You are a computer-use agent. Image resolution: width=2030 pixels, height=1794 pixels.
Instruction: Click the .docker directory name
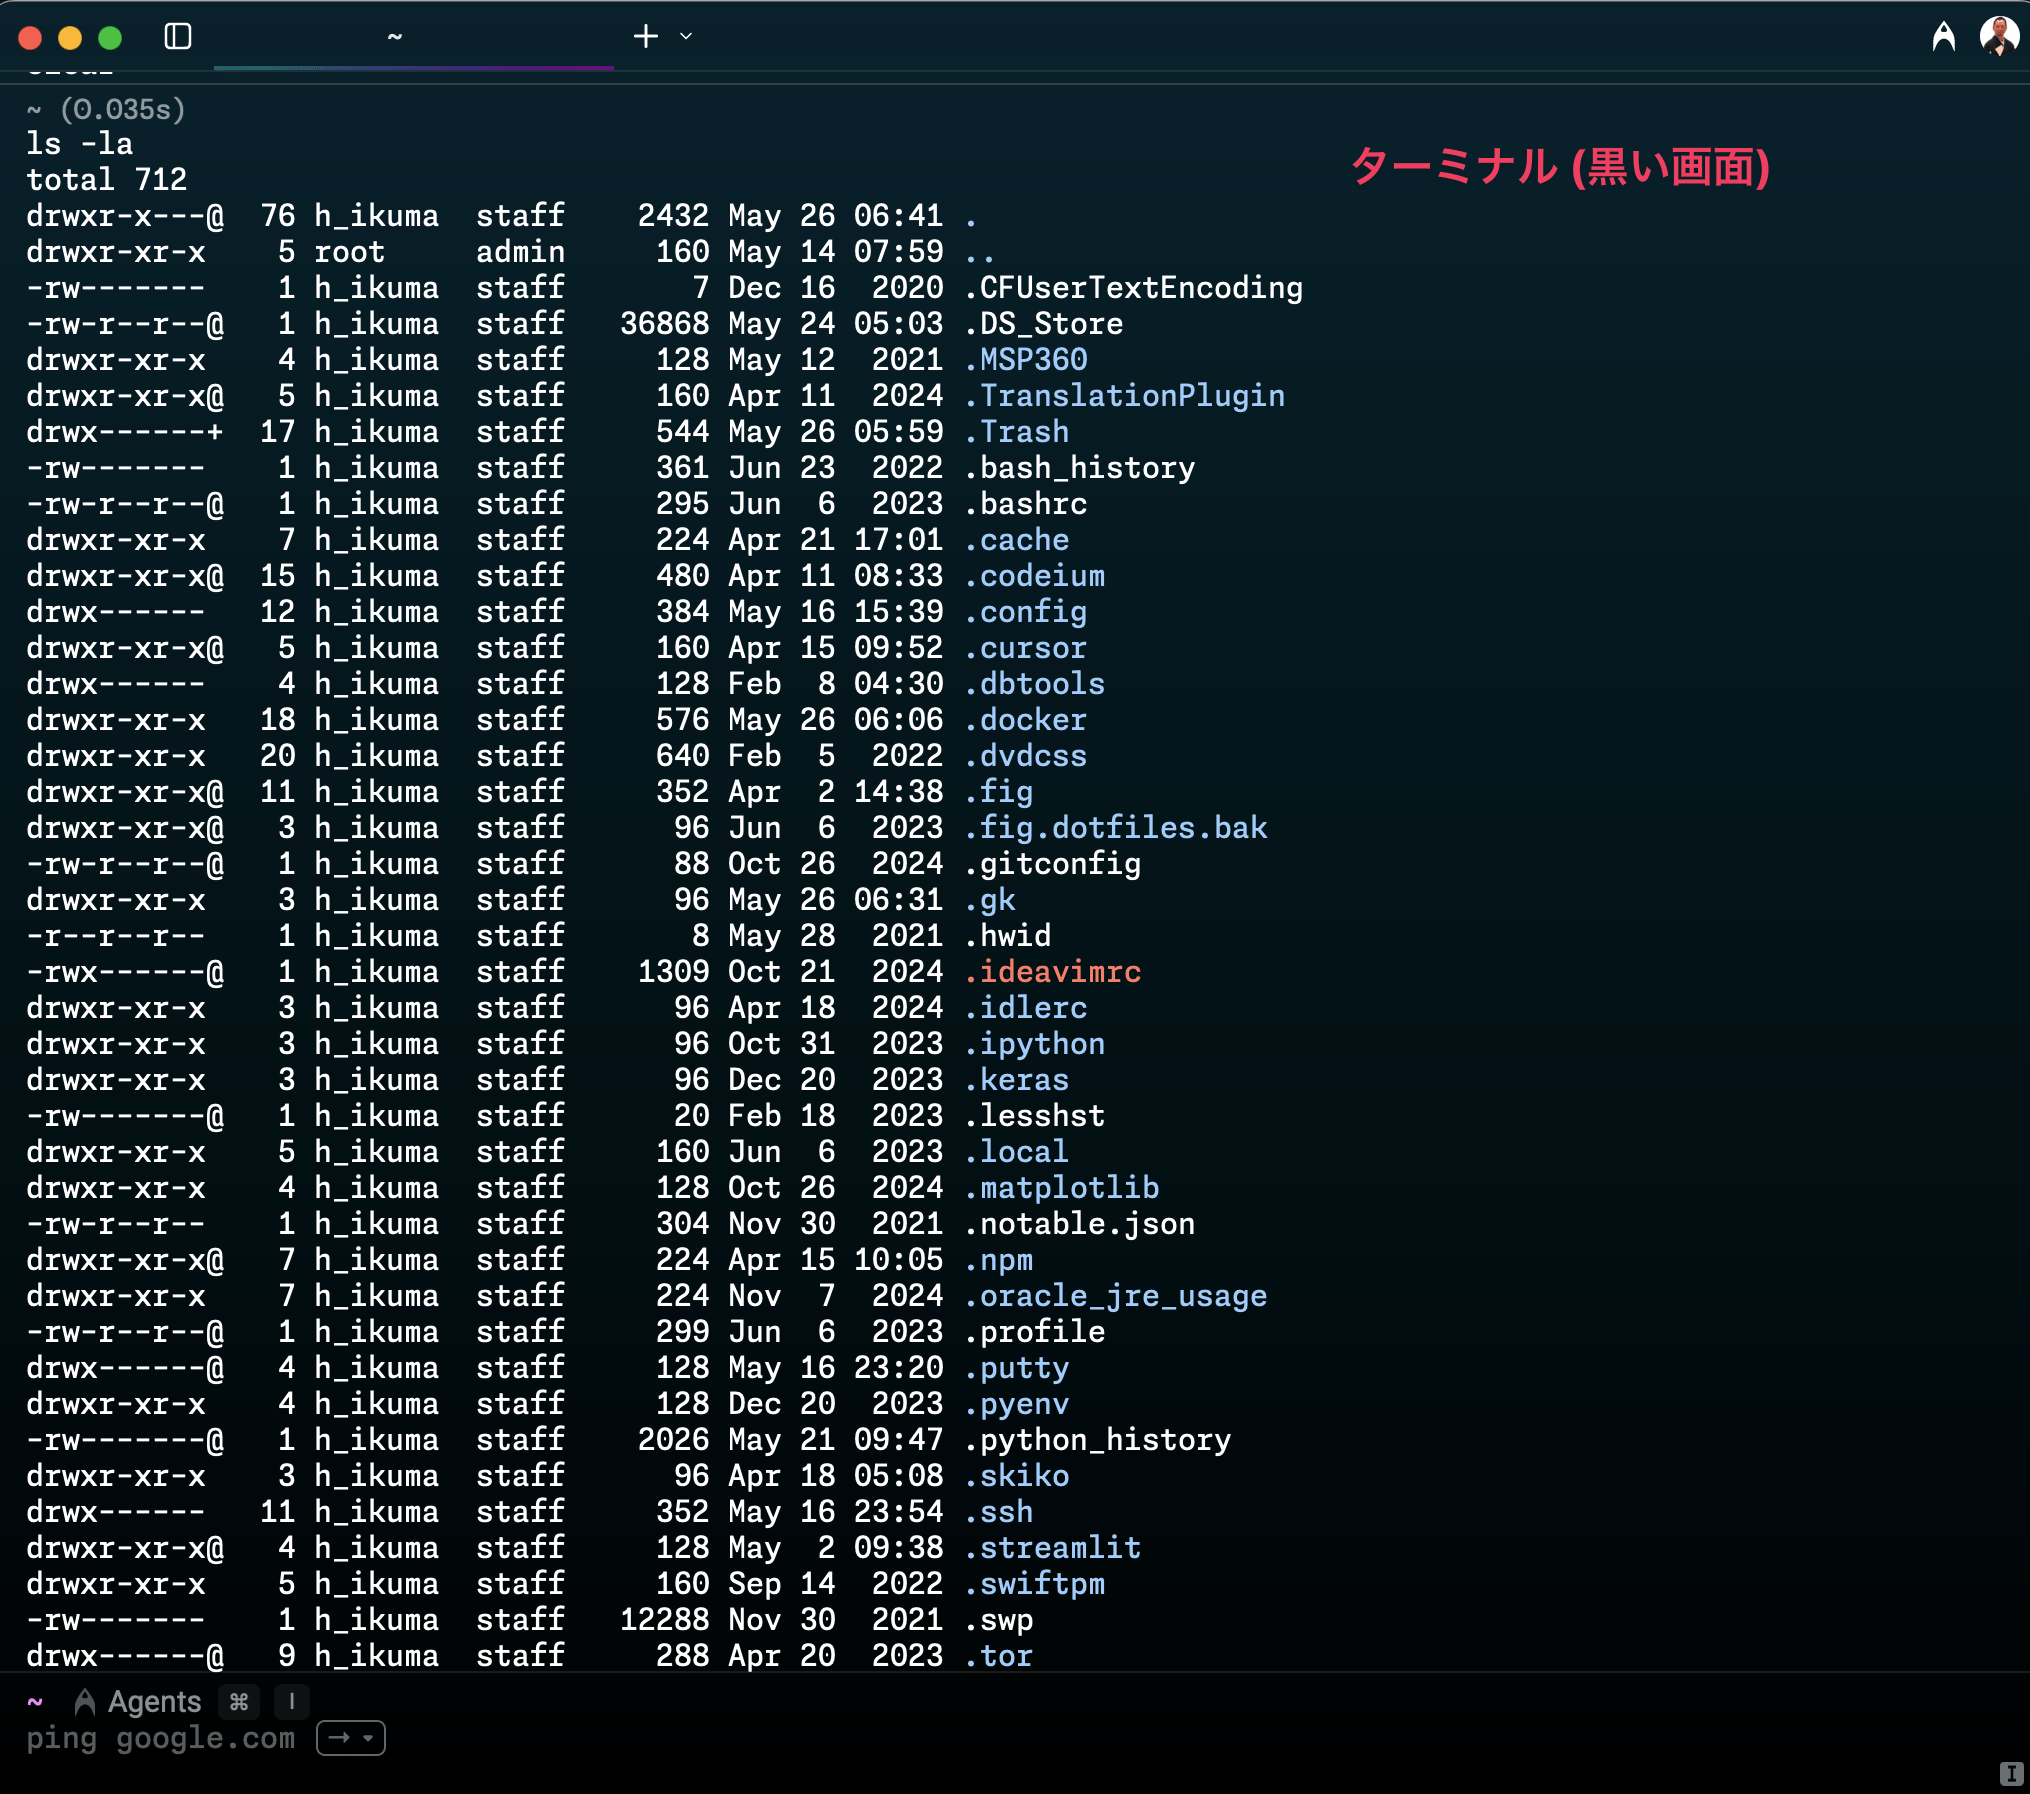pyautogui.click(x=1025, y=720)
